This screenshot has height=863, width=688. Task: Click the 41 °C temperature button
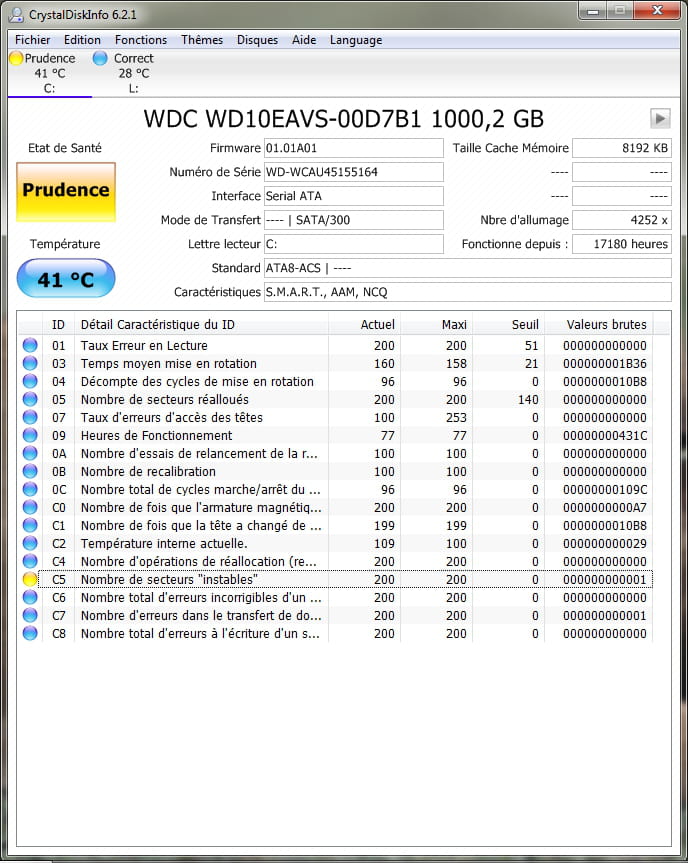click(x=66, y=278)
